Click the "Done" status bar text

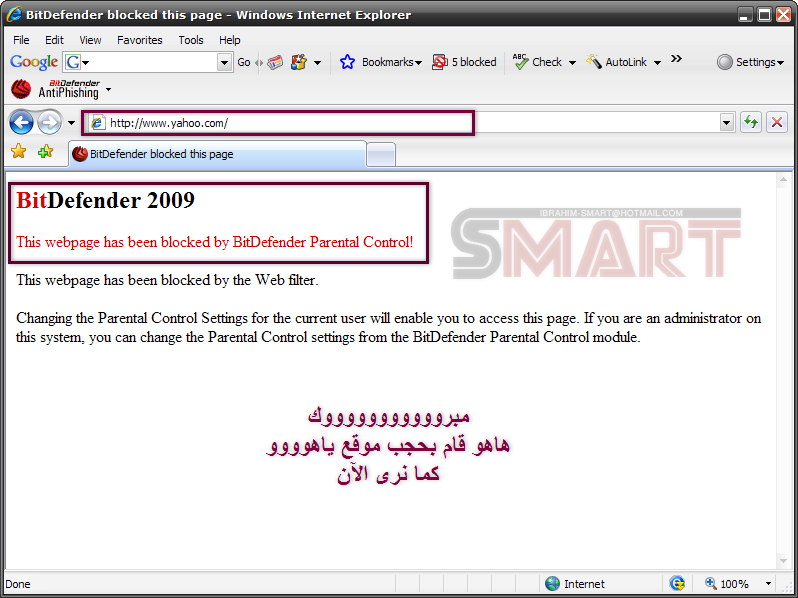[18, 584]
